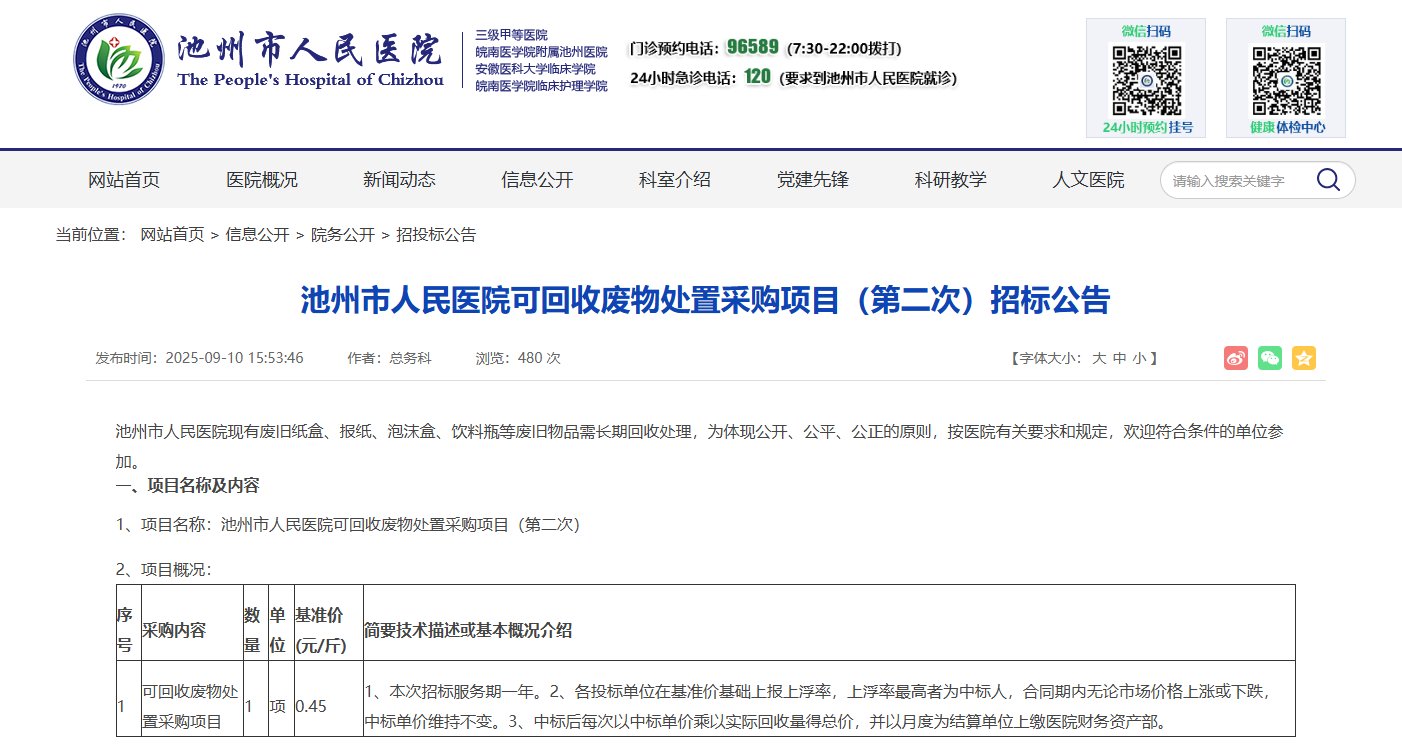Click the 门诊预约电话 96589 number
Image resolution: width=1402 pixels, height=746 pixels.
(x=752, y=47)
